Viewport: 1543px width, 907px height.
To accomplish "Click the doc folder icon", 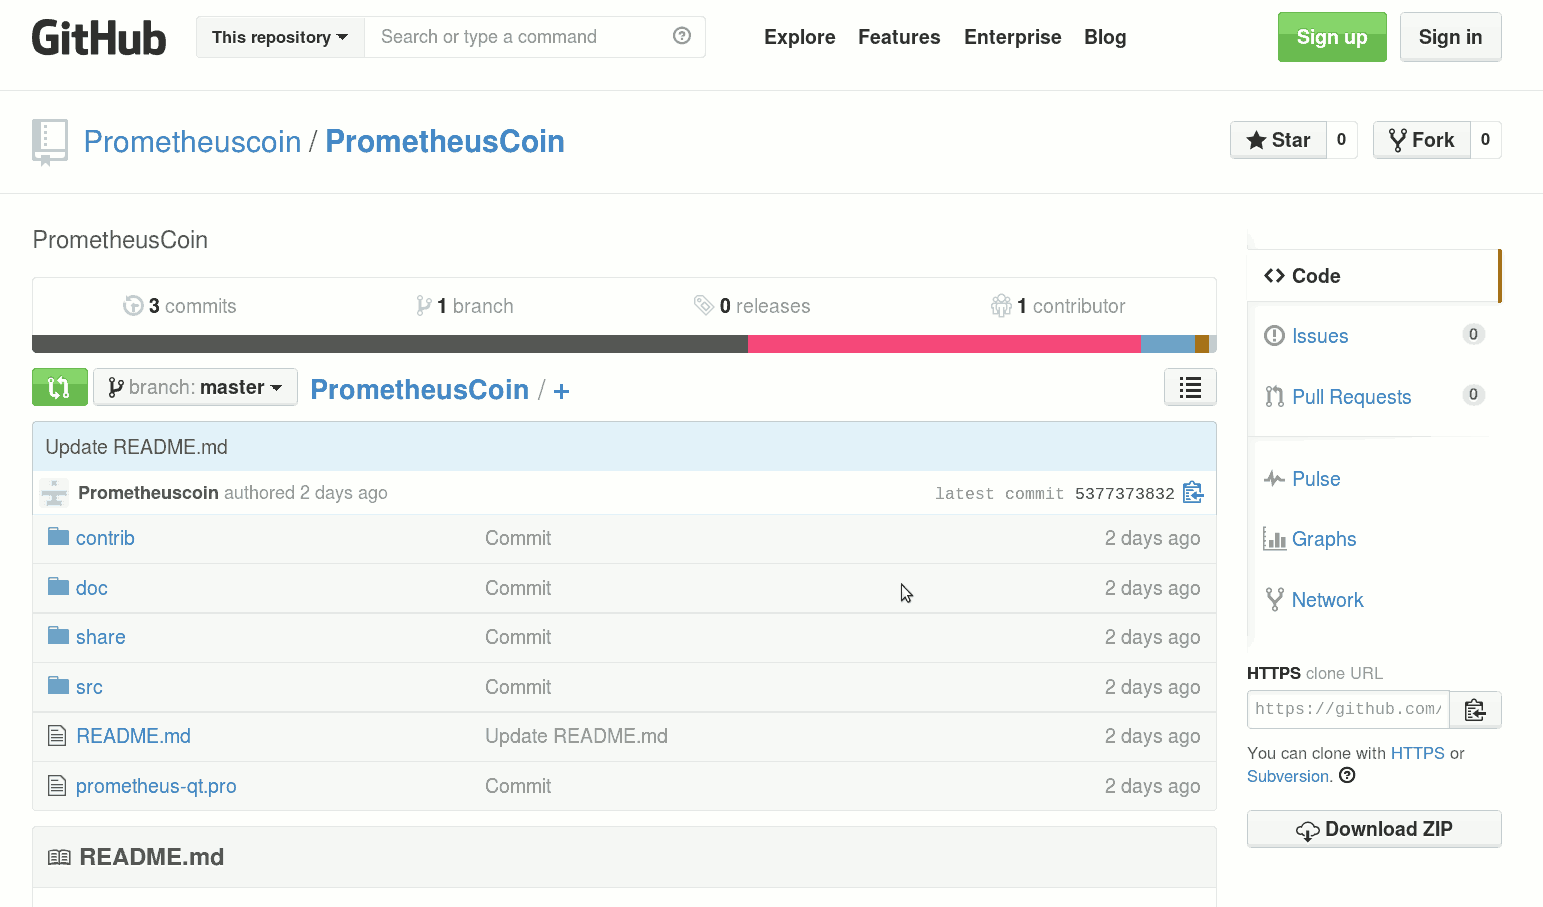I will click(x=58, y=587).
